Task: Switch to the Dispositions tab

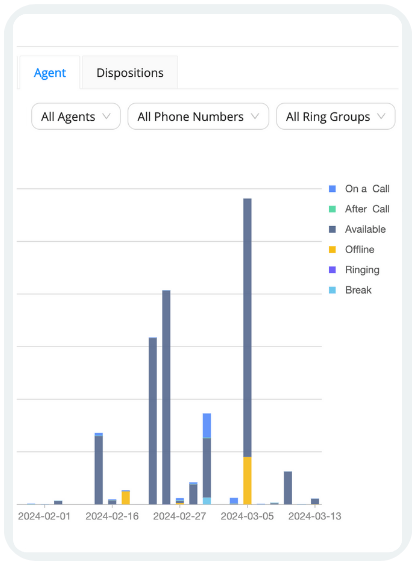Action: pos(130,73)
